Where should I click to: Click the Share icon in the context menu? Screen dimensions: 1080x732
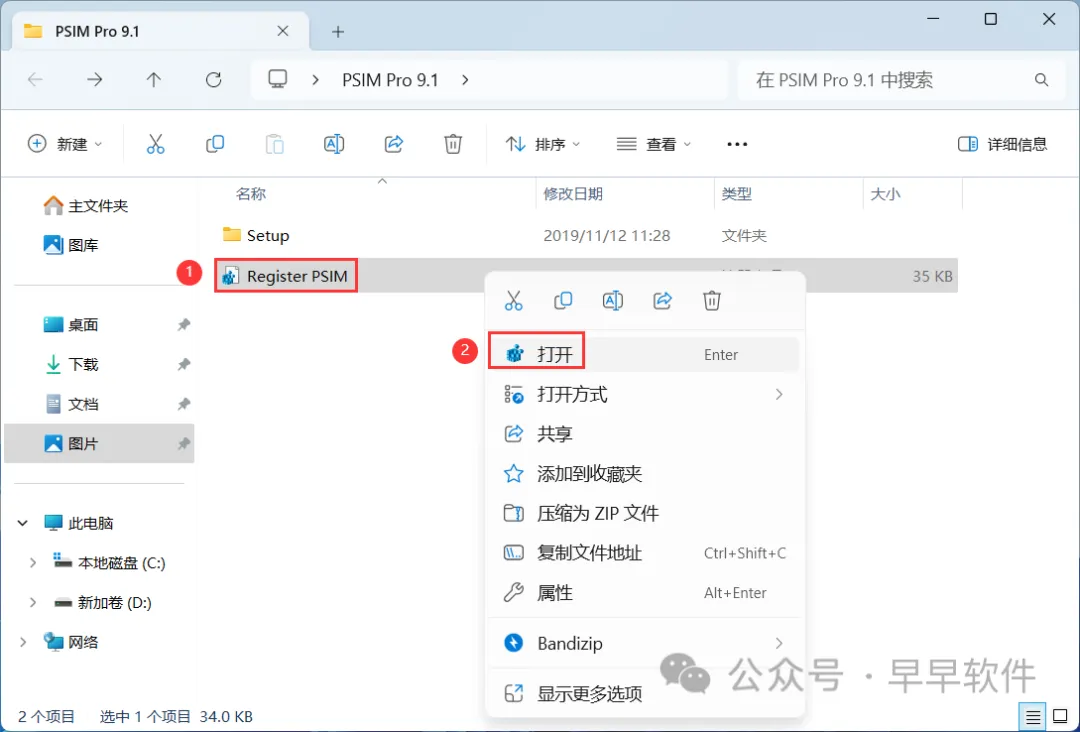[662, 300]
